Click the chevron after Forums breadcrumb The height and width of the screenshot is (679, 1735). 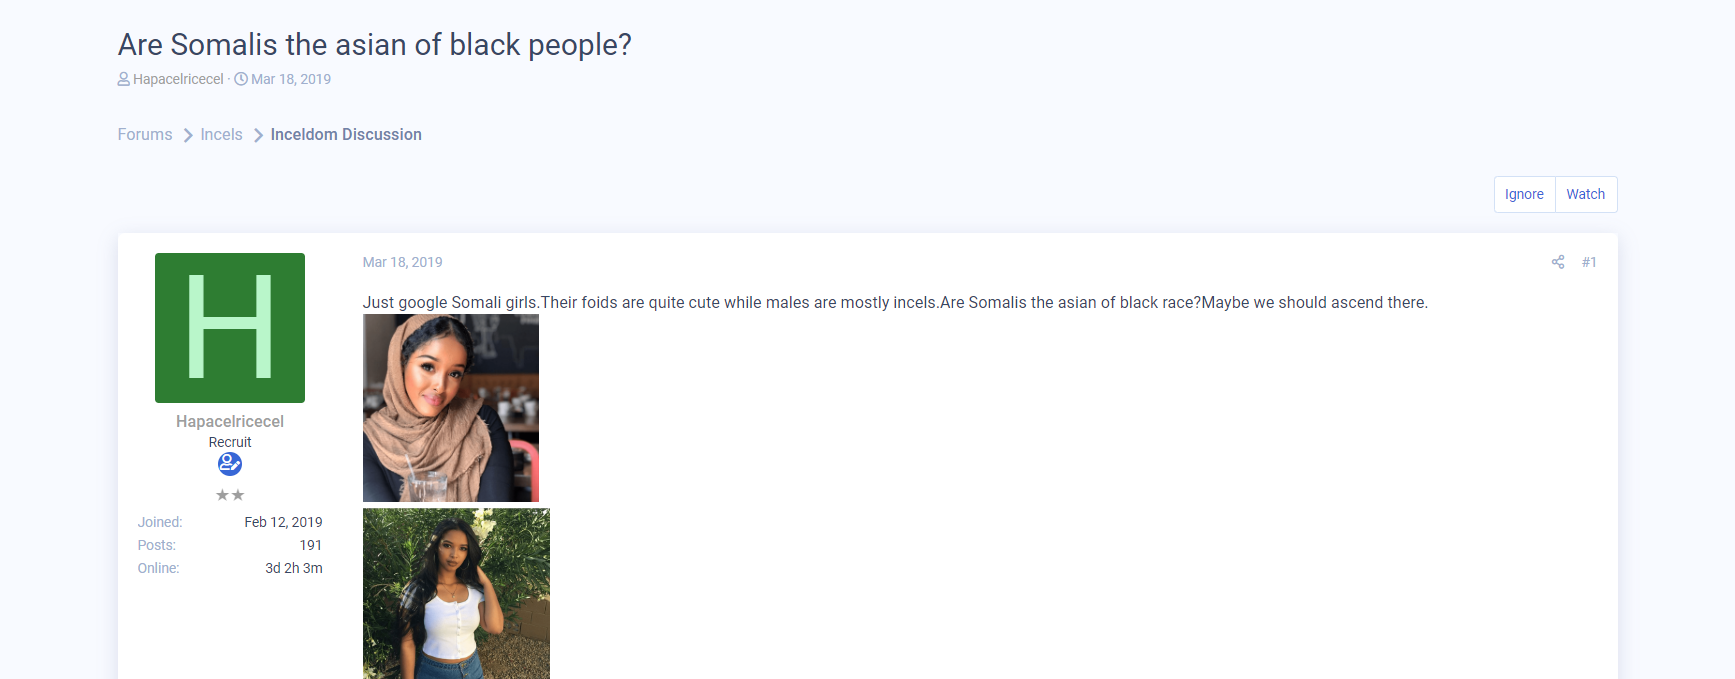pyautogui.click(x=187, y=135)
